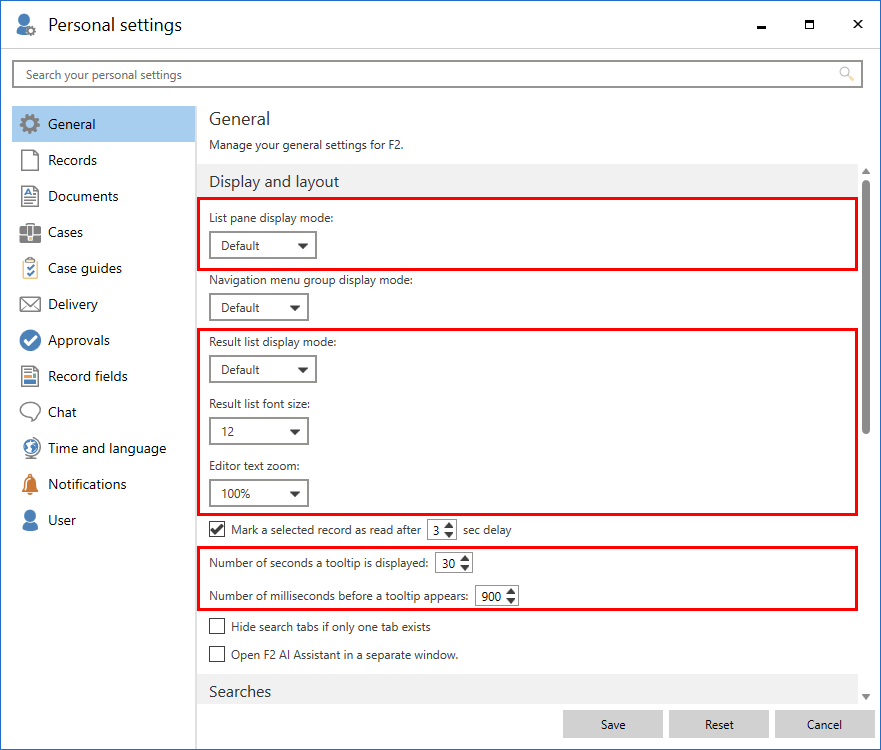Screen dimensions: 881x750
Task: Click the Display and layout heading
Action: 274,181
